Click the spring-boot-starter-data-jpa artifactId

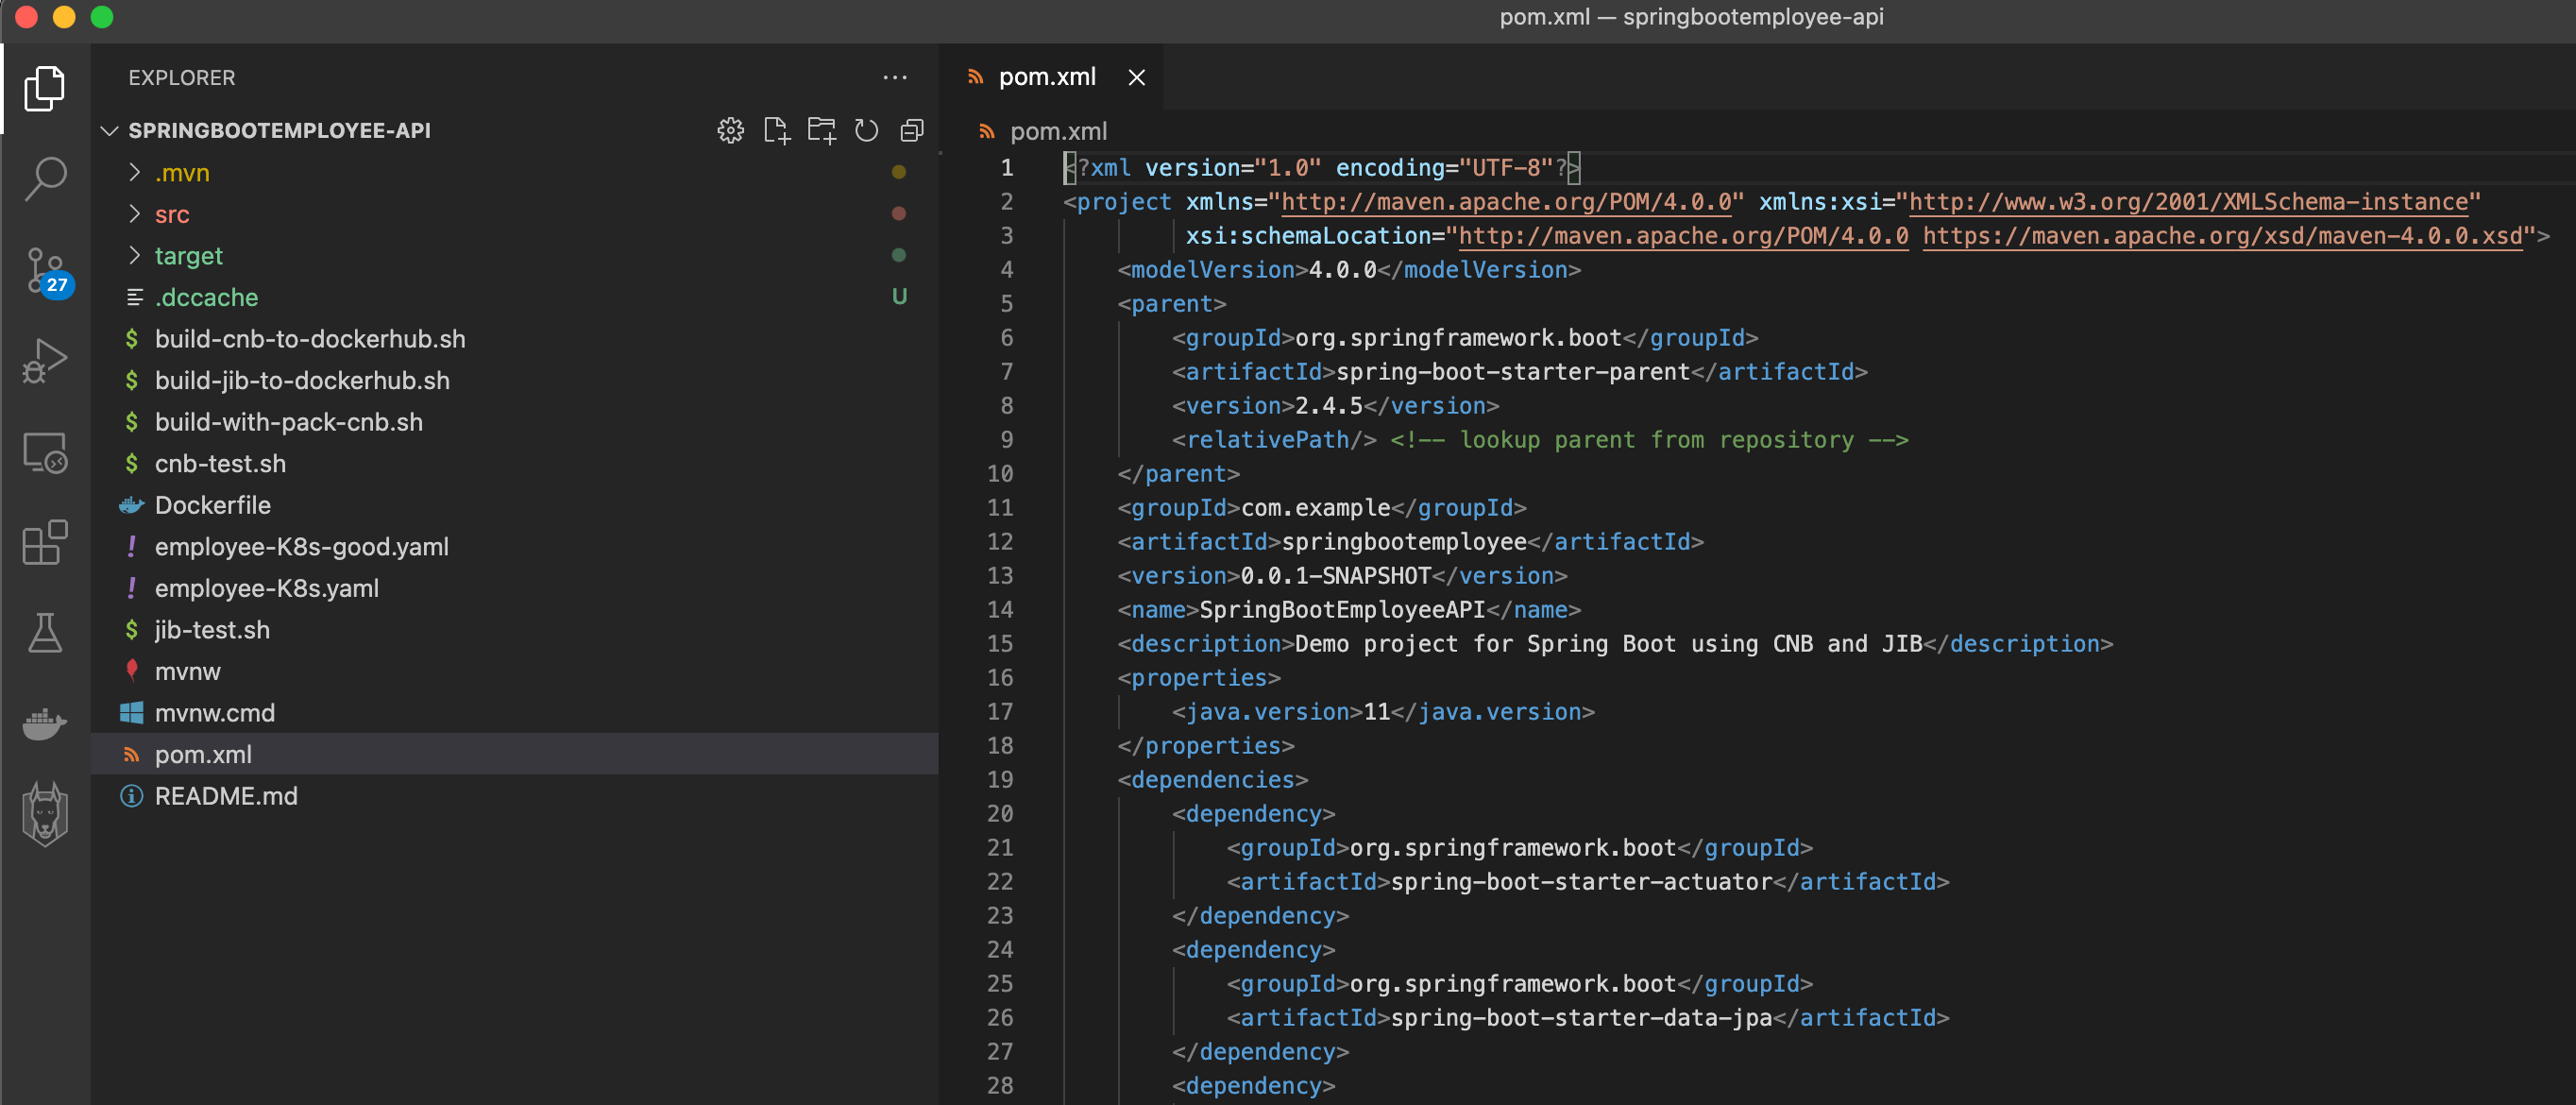tap(1581, 1018)
